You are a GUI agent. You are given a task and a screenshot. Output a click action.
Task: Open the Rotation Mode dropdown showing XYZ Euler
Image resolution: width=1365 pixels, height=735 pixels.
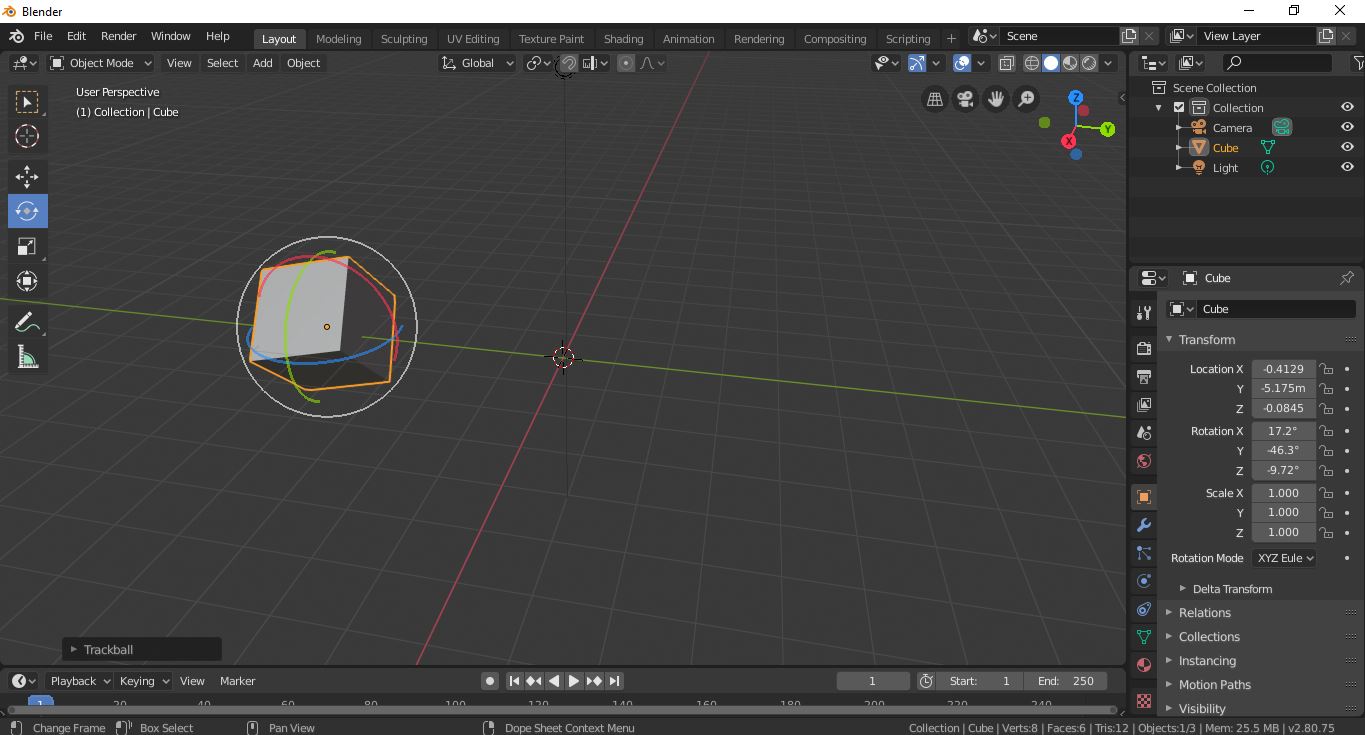1284,558
